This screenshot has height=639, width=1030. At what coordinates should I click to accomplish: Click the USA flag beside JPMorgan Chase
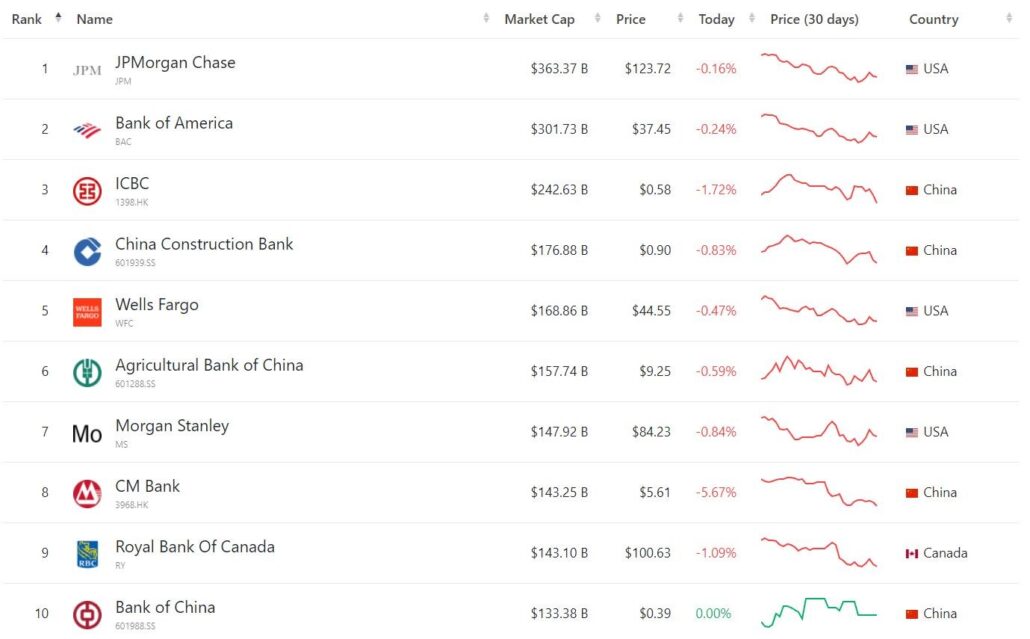(910, 68)
